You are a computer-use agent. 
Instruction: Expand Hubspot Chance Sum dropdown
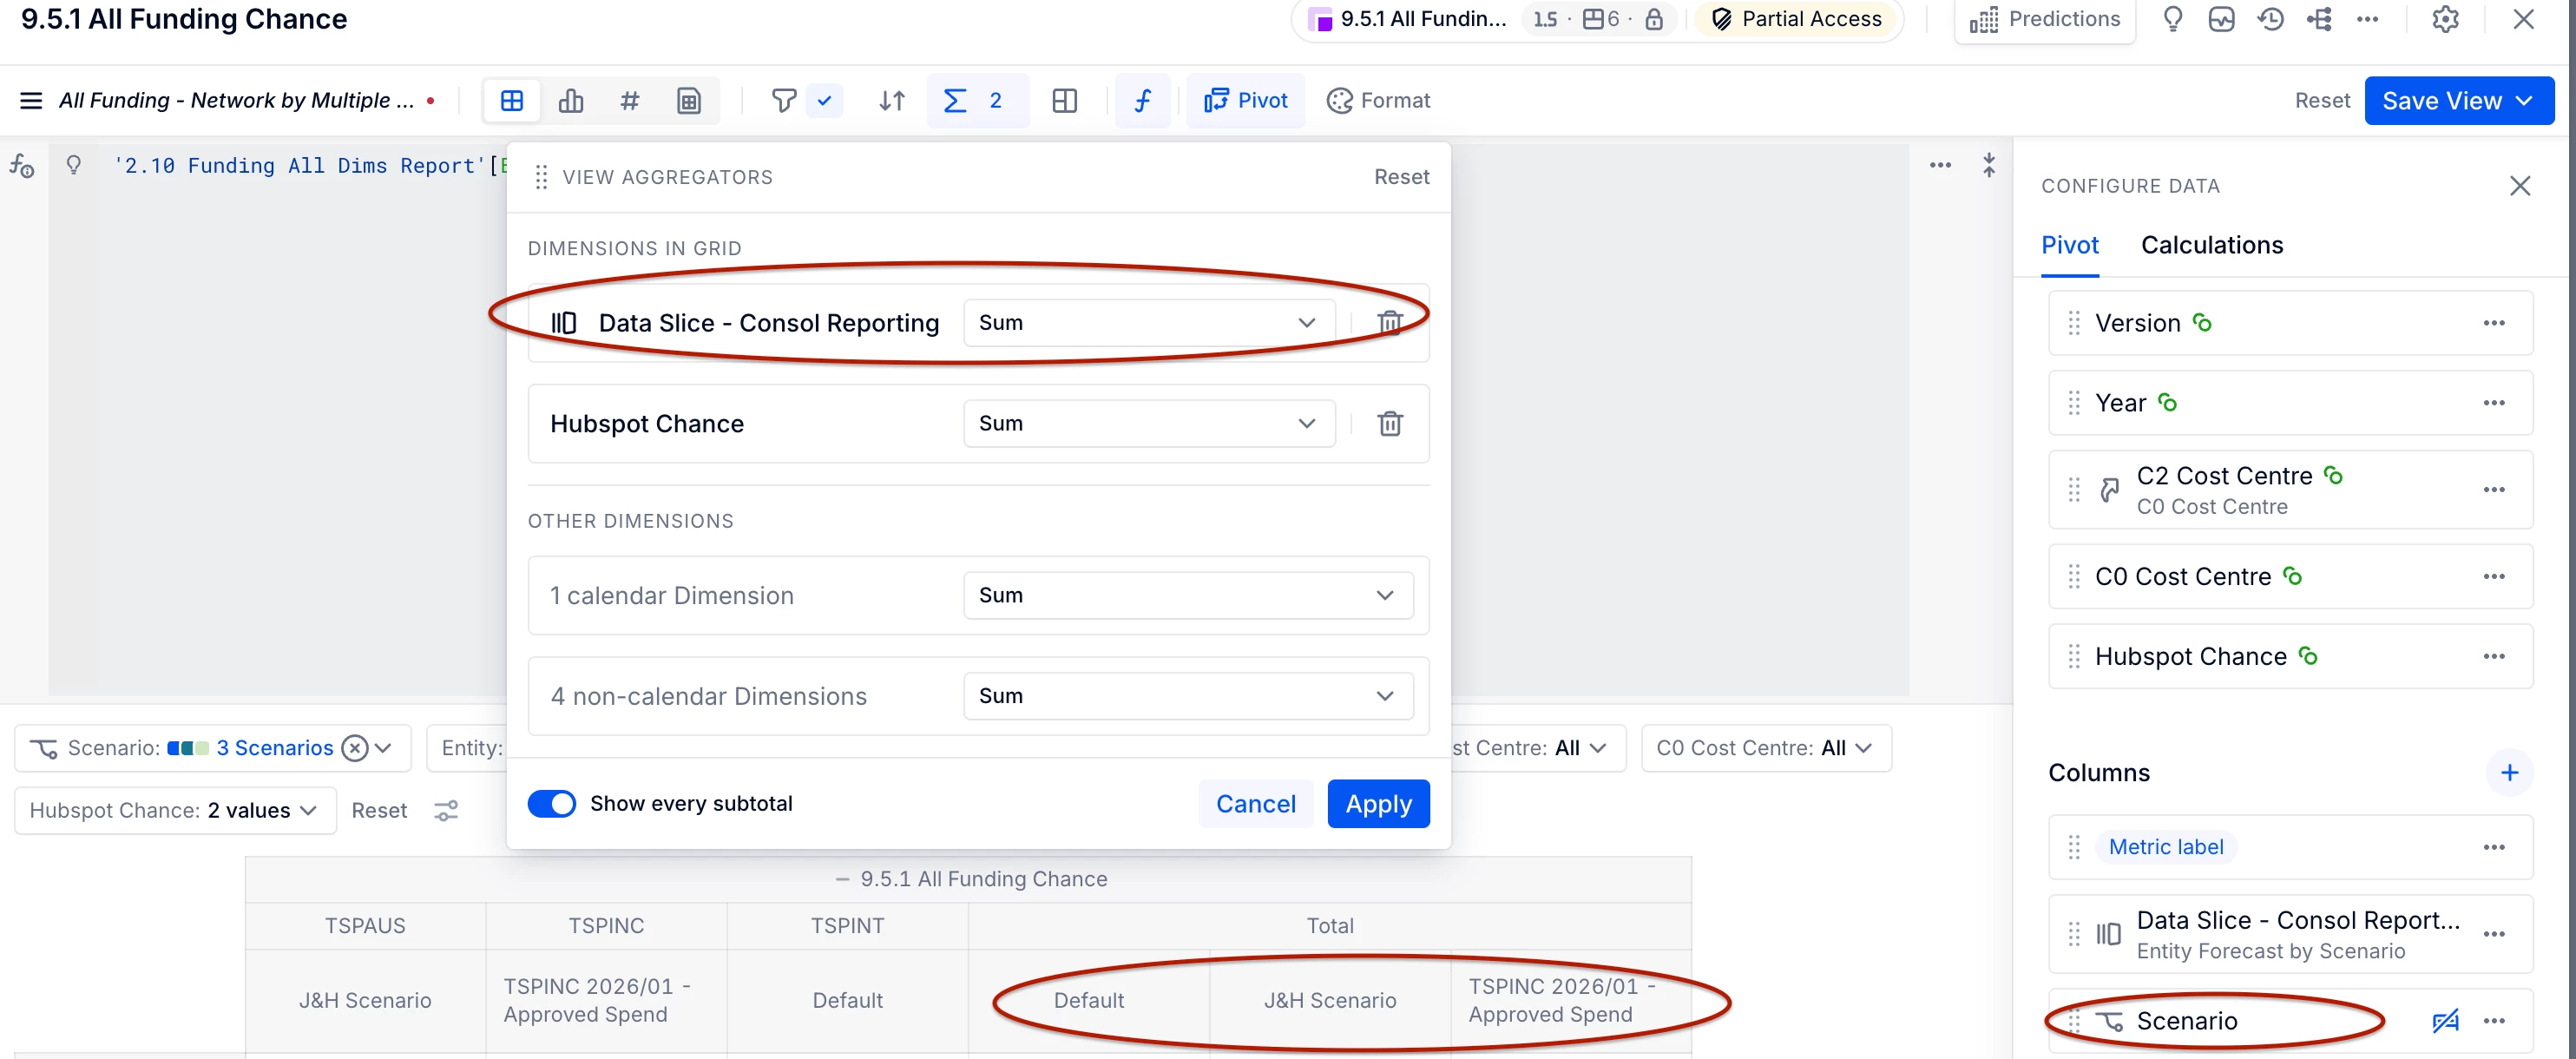point(1148,424)
